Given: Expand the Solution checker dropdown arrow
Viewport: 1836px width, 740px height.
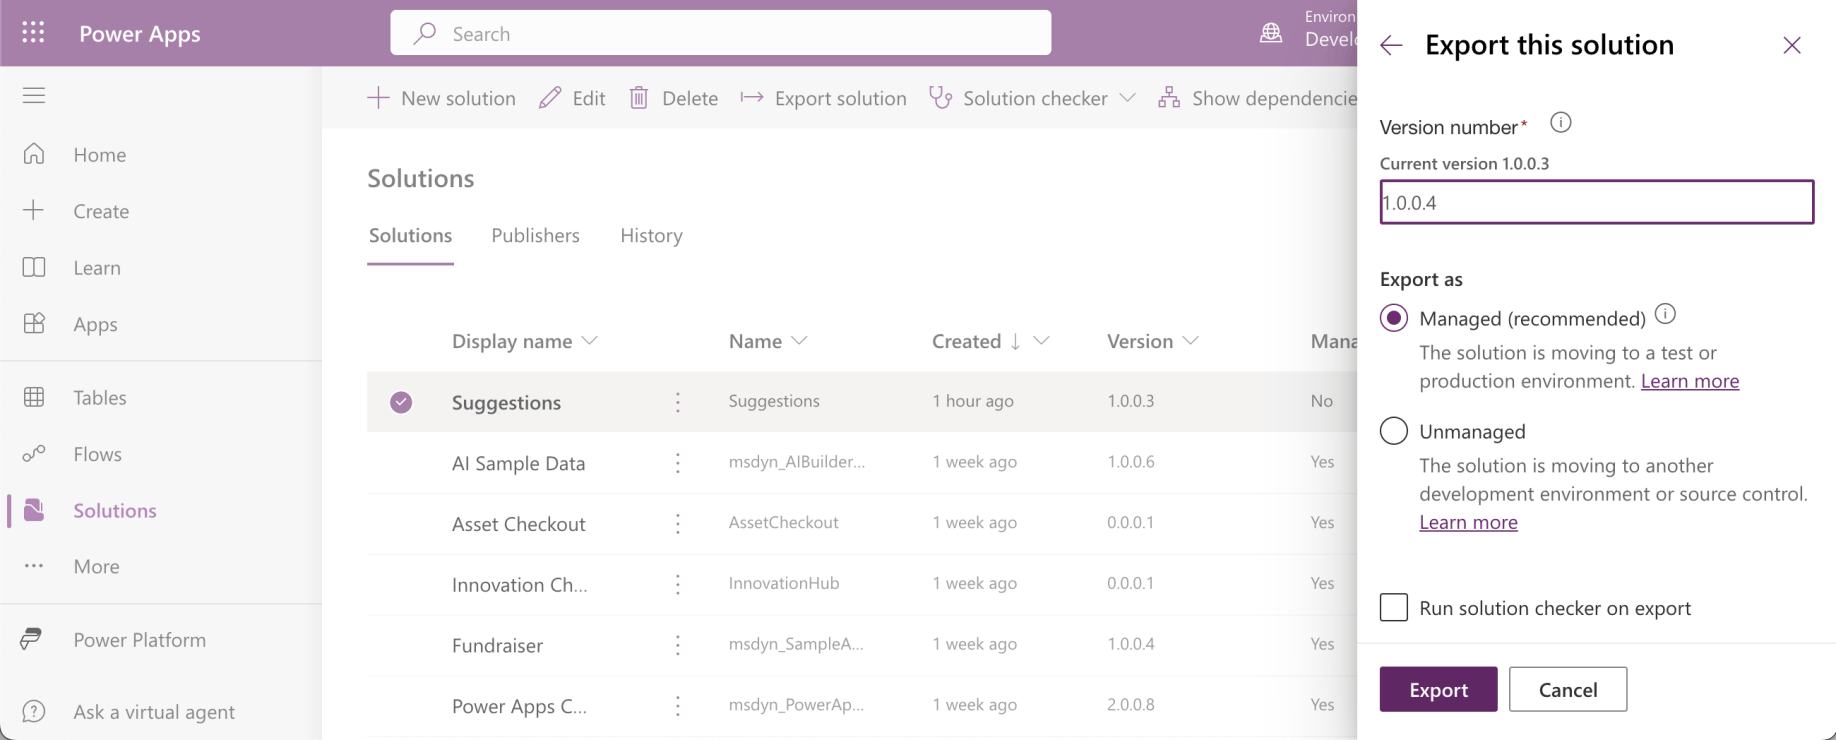Looking at the screenshot, I should click(x=1128, y=98).
